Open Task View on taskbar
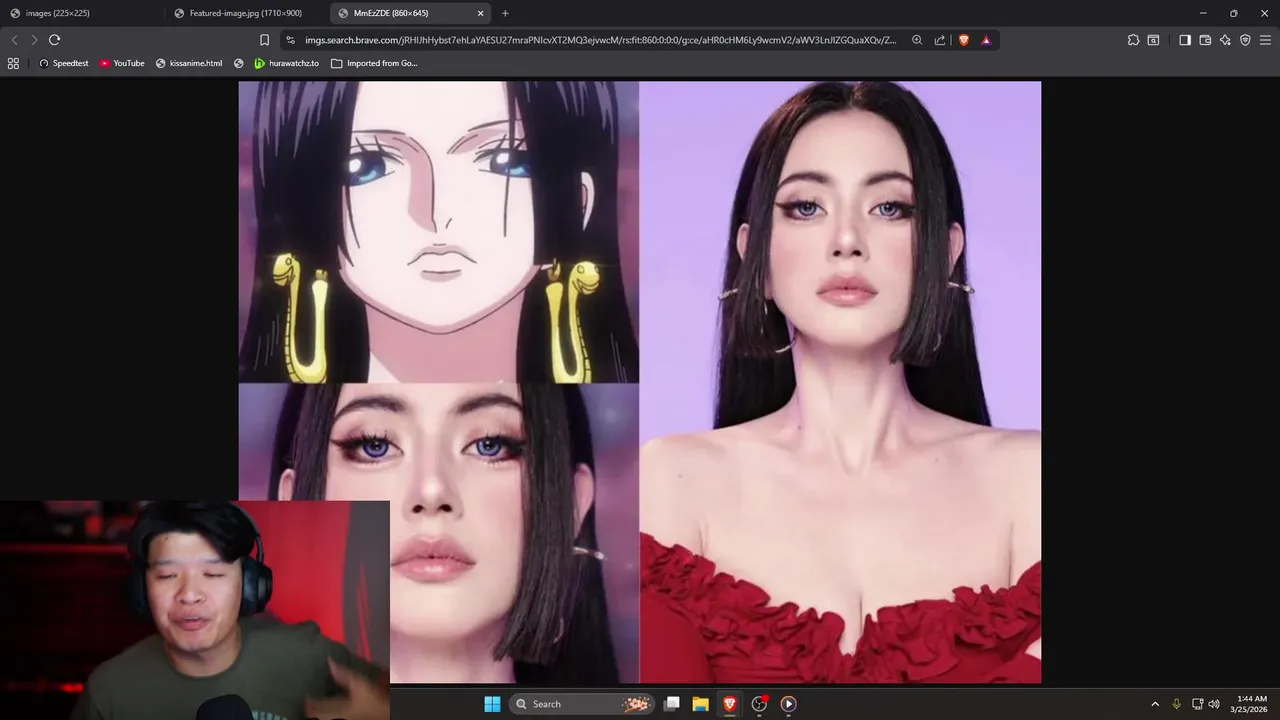 coord(672,704)
